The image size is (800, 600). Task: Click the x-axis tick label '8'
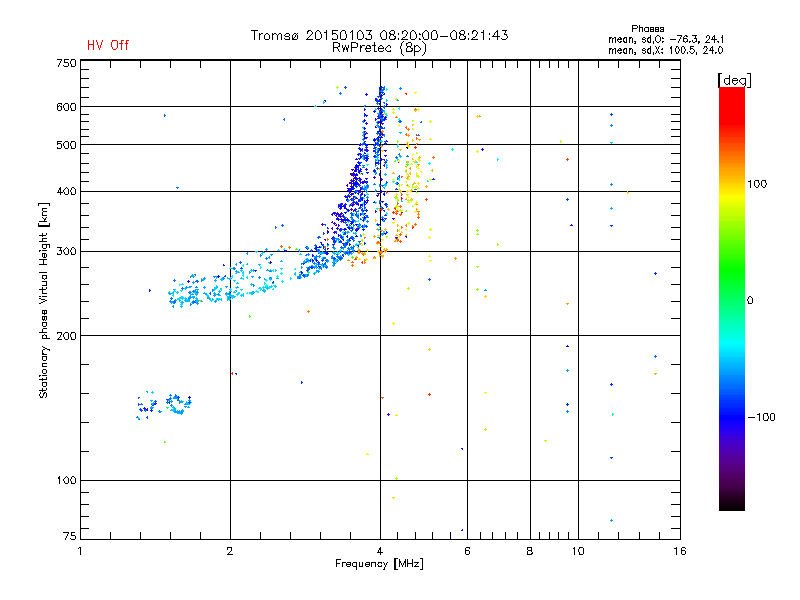click(x=530, y=552)
